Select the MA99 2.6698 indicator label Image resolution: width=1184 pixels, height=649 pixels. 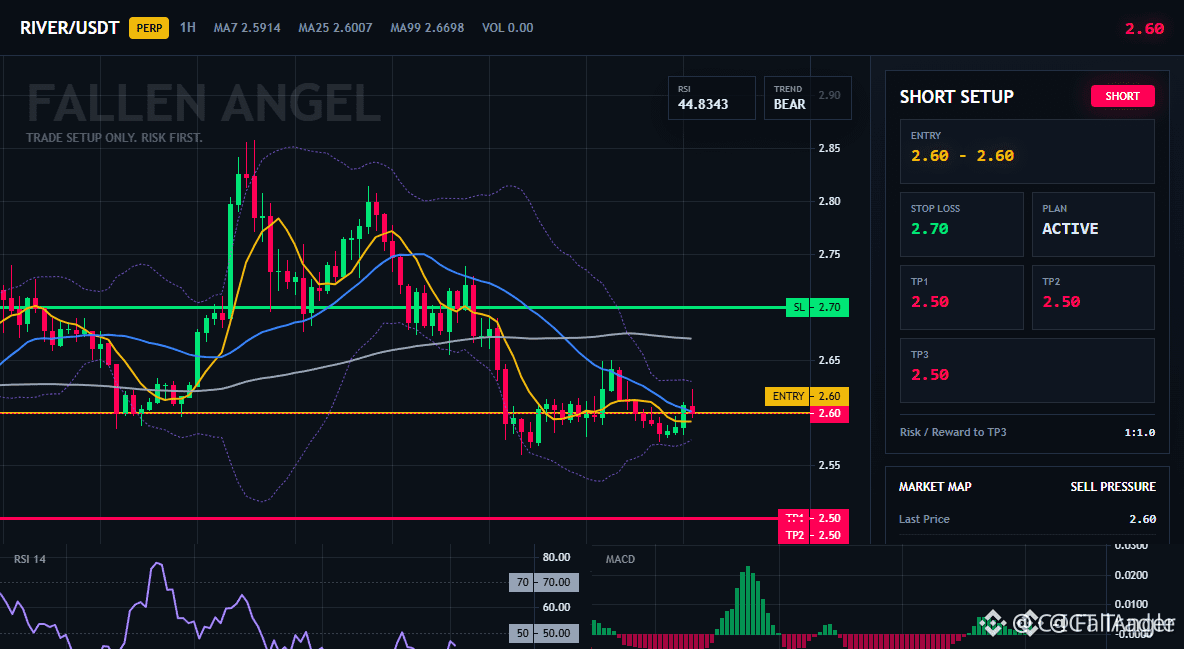427,28
